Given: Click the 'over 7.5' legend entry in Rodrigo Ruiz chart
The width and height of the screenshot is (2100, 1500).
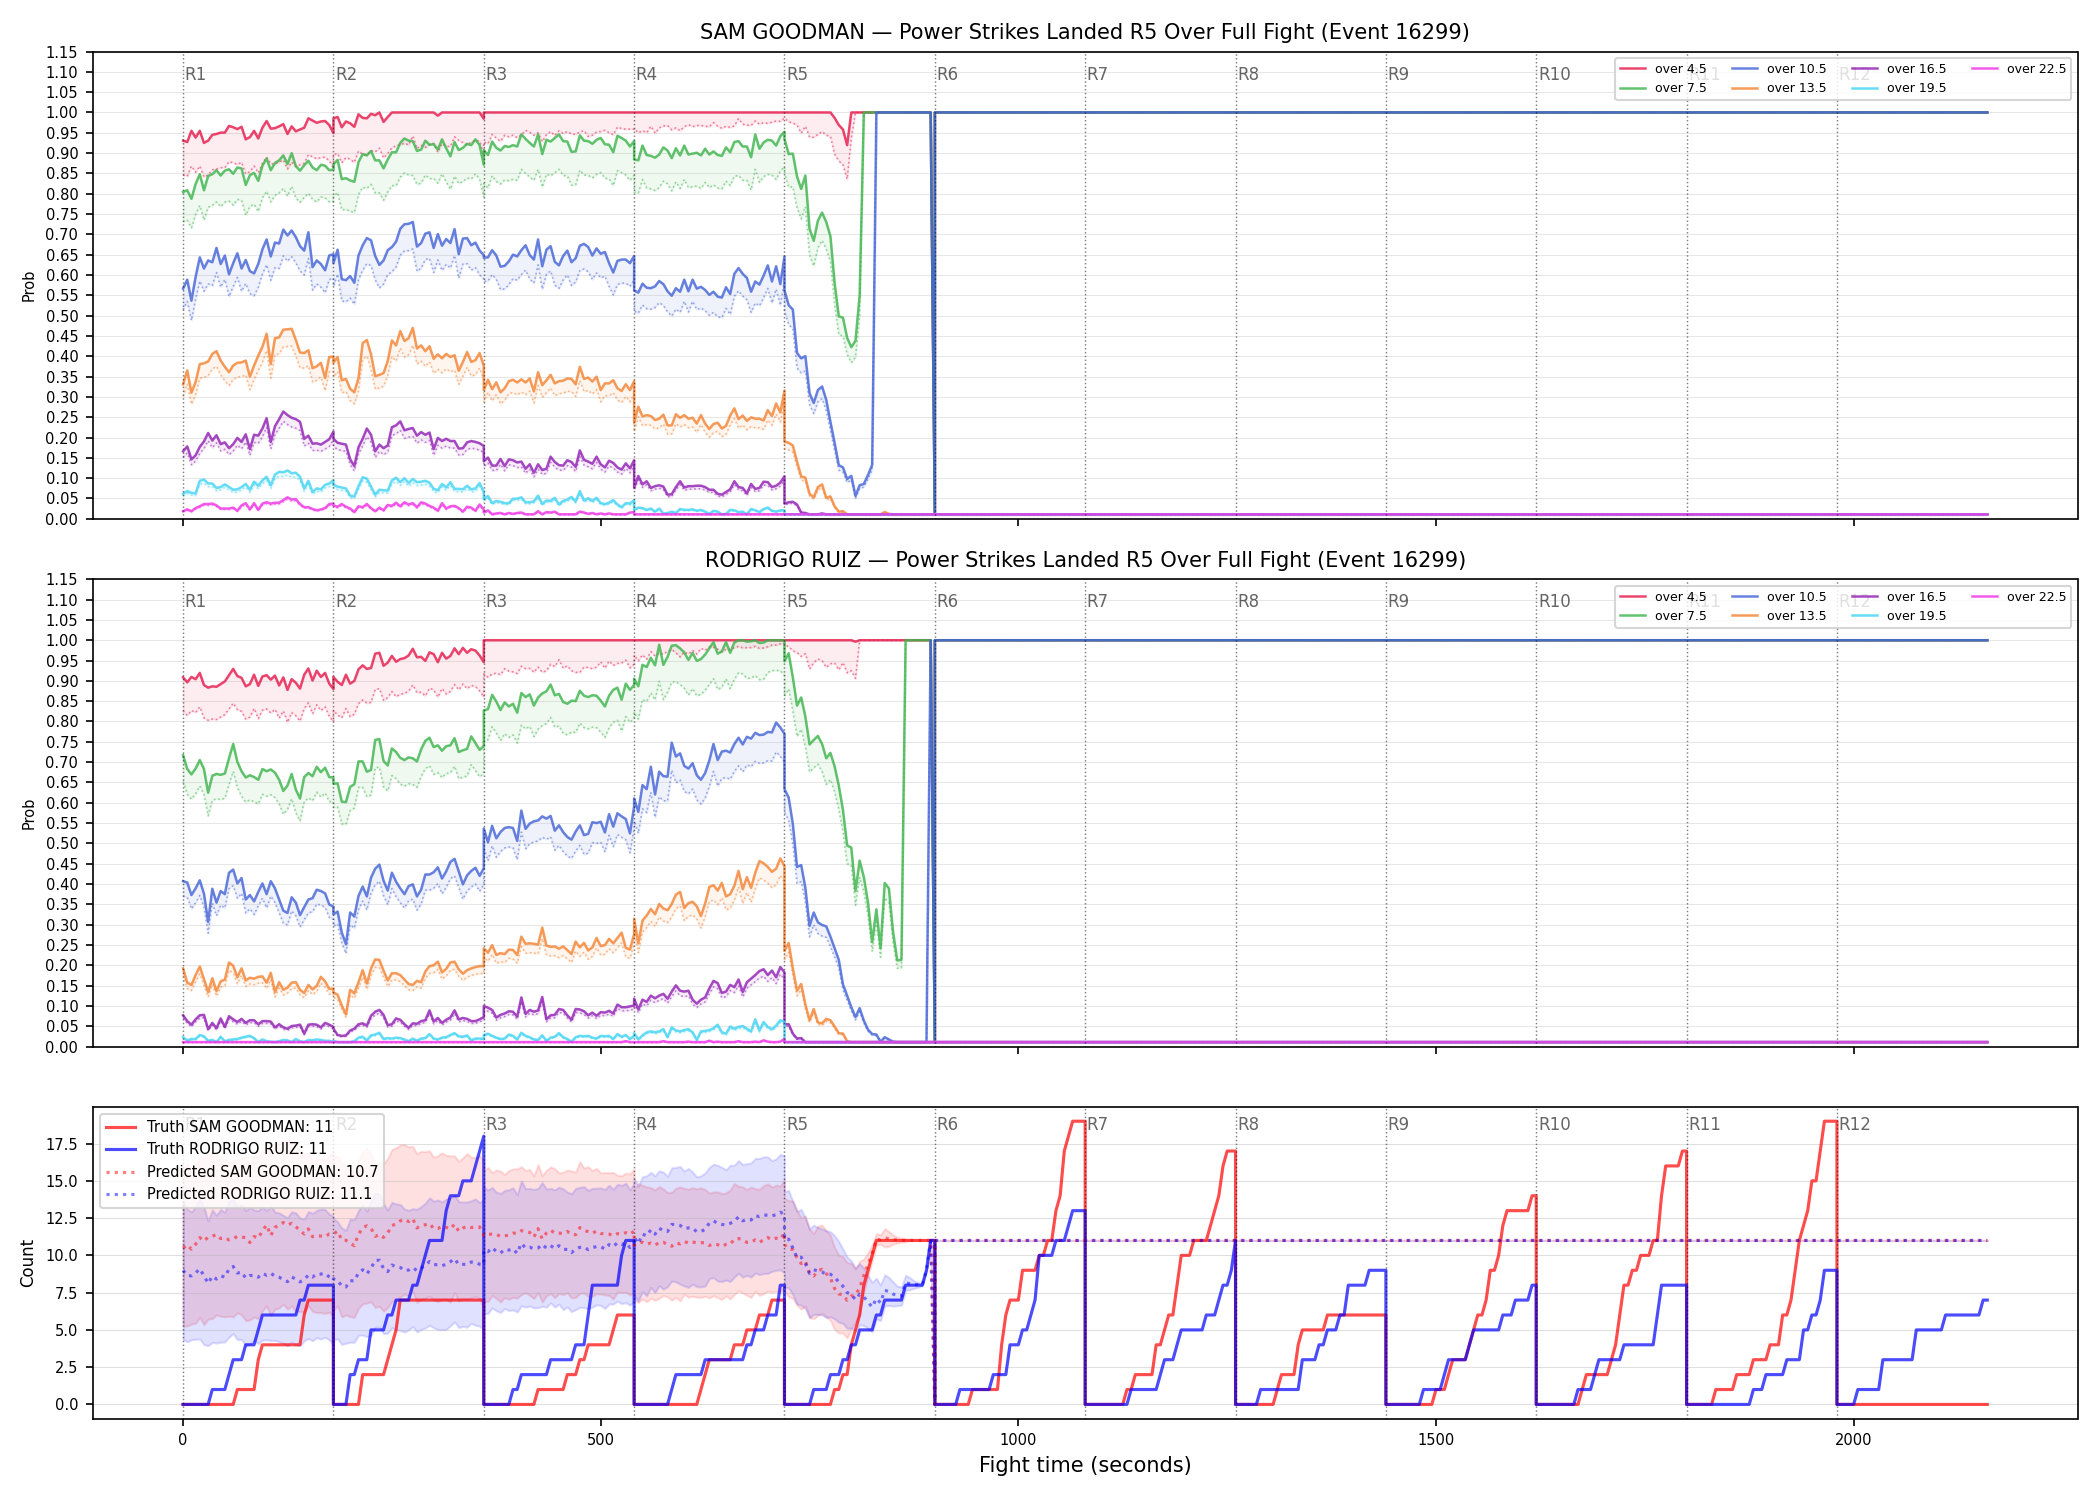Looking at the screenshot, I should (x=1663, y=616).
